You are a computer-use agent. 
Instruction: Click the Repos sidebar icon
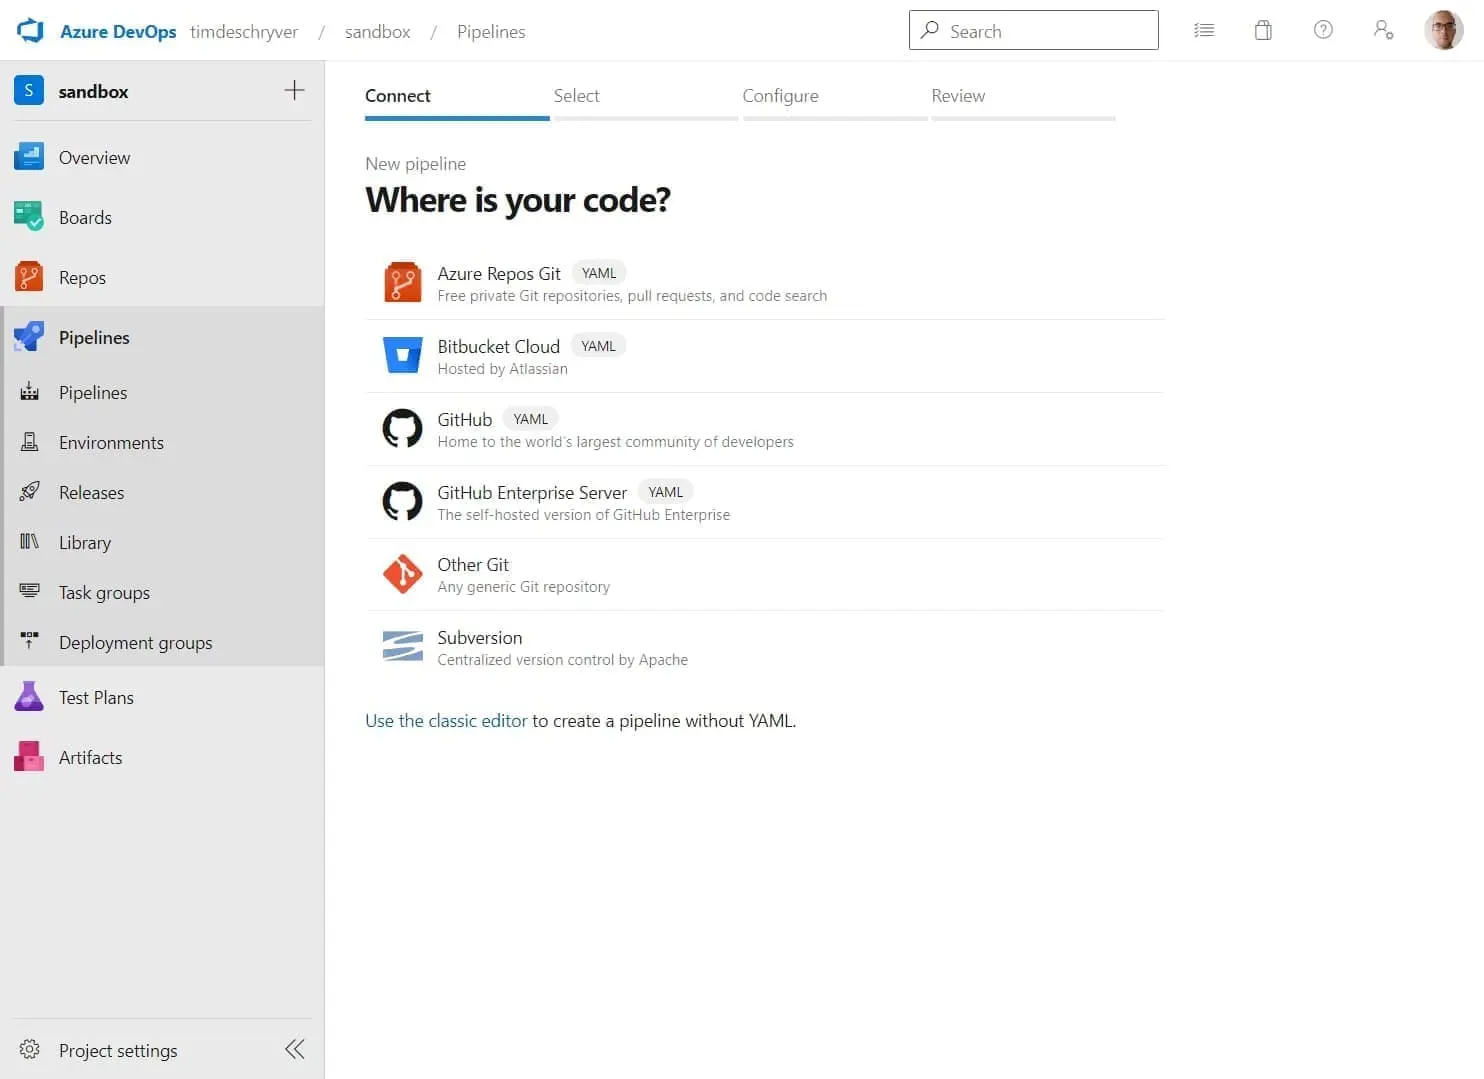29,277
